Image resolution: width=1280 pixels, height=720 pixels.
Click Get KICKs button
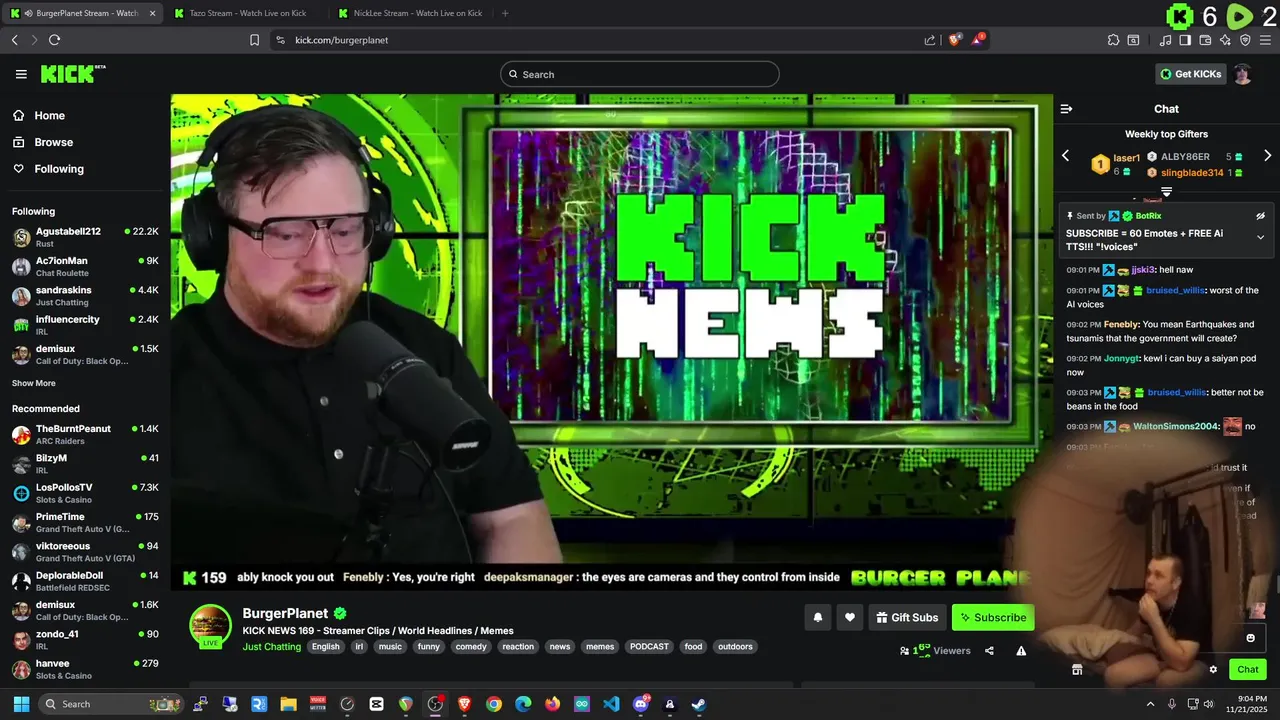click(1189, 74)
